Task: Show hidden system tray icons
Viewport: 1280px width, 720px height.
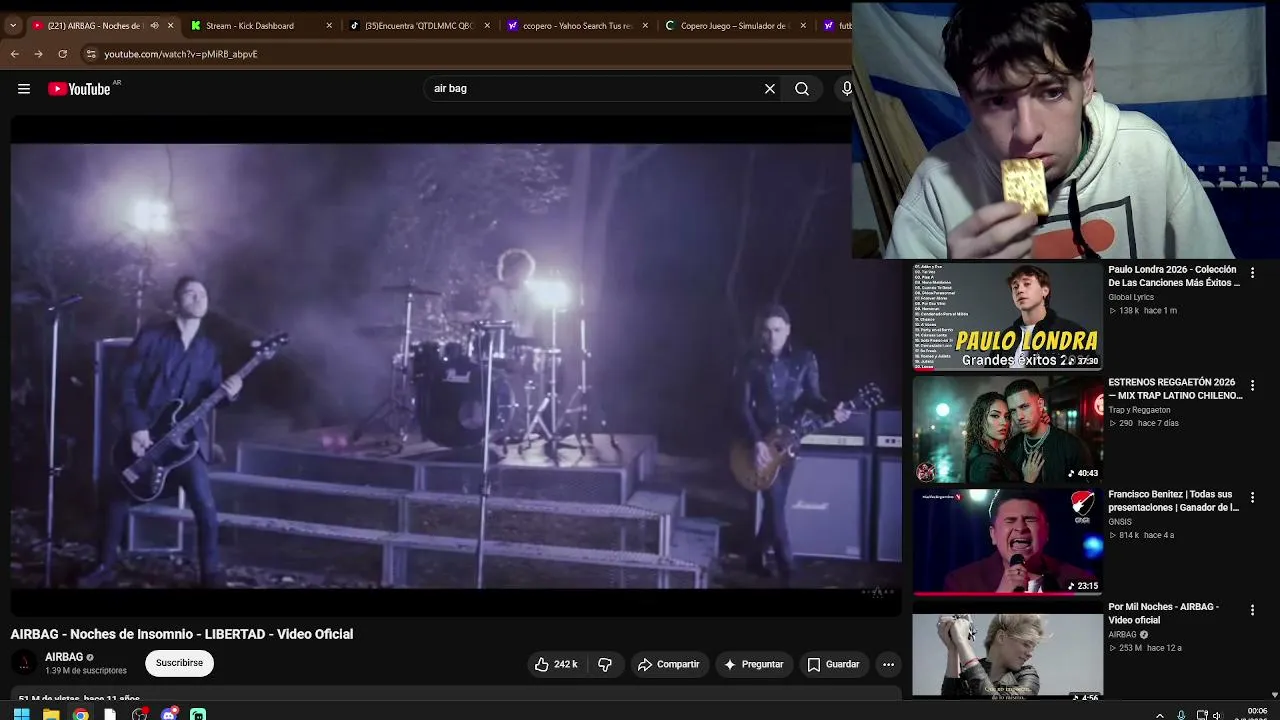Action: click(x=1160, y=715)
